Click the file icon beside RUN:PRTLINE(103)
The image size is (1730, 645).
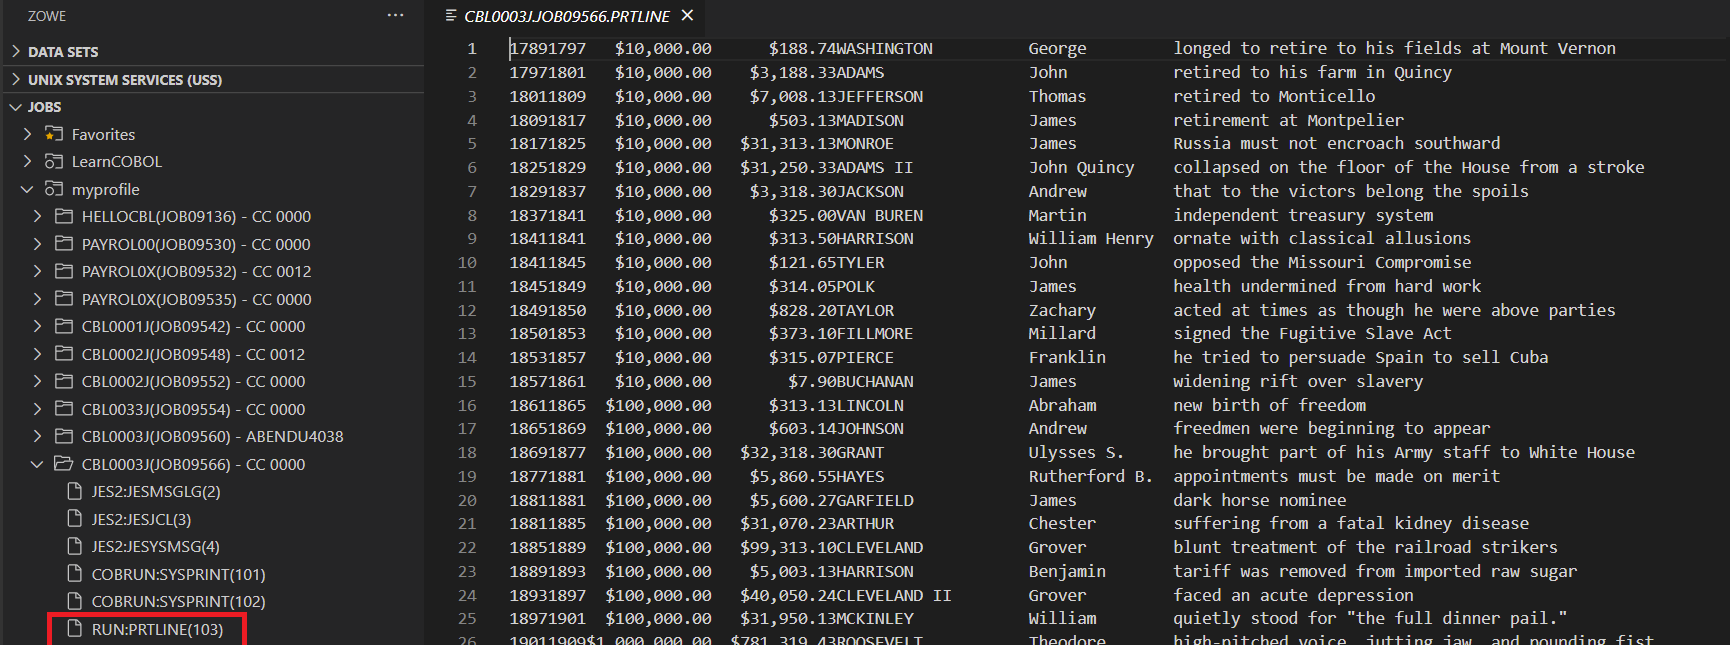(74, 629)
